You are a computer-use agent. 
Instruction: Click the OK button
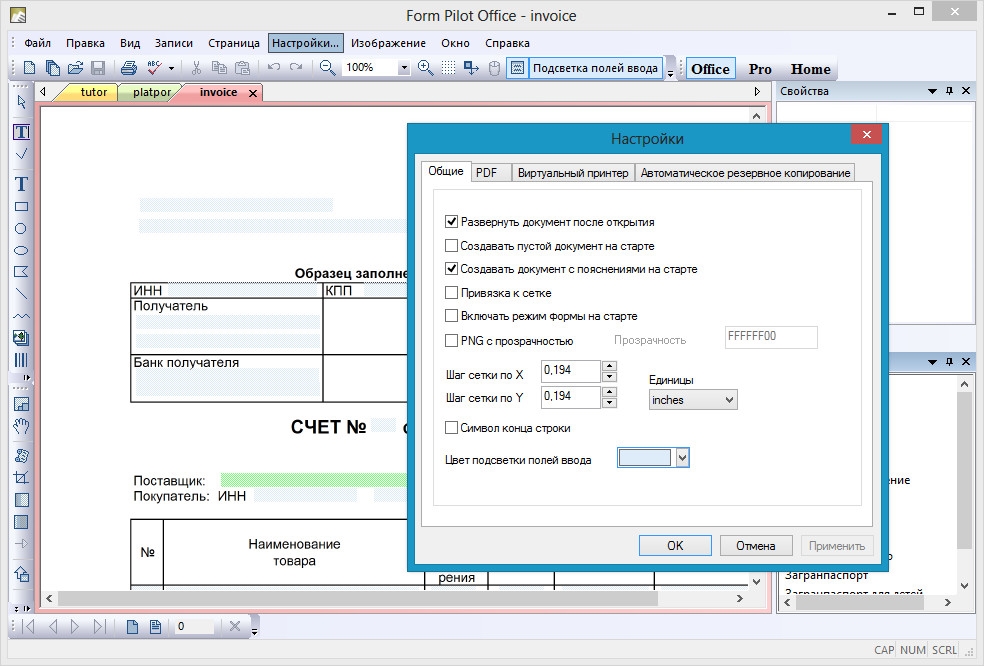pyautogui.click(x=675, y=546)
